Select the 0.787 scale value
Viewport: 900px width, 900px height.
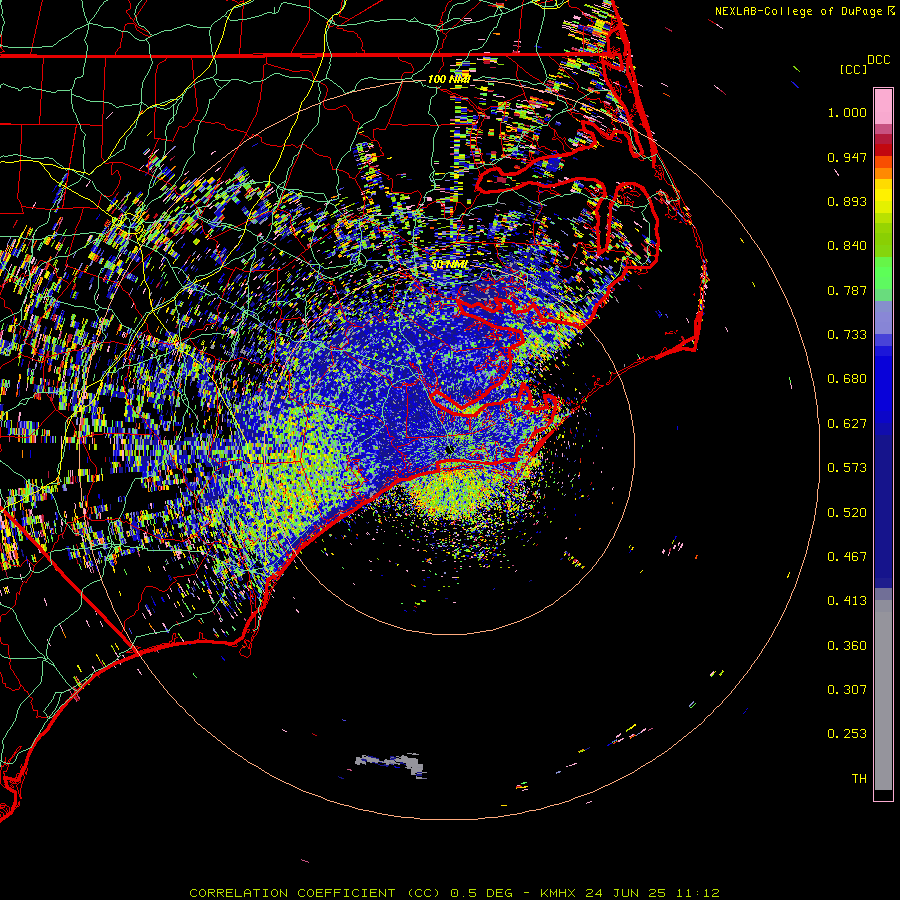pos(847,290)
